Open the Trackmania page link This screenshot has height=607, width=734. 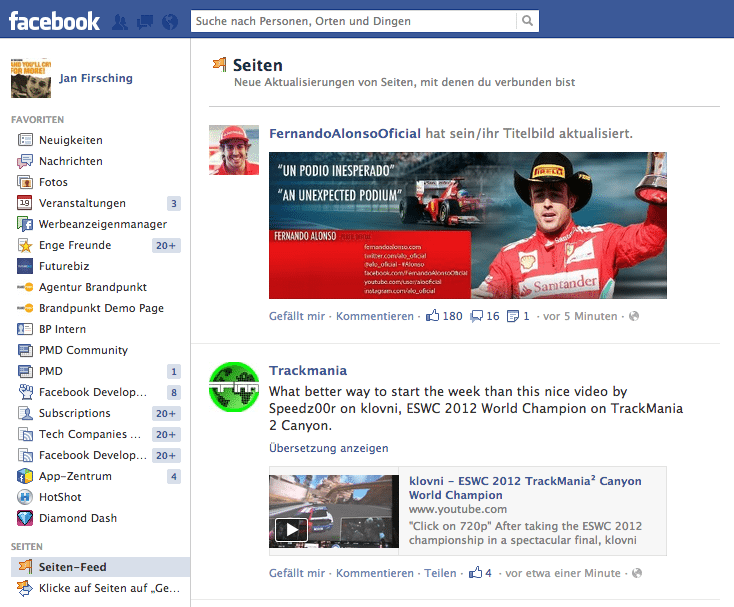(308, 370)
